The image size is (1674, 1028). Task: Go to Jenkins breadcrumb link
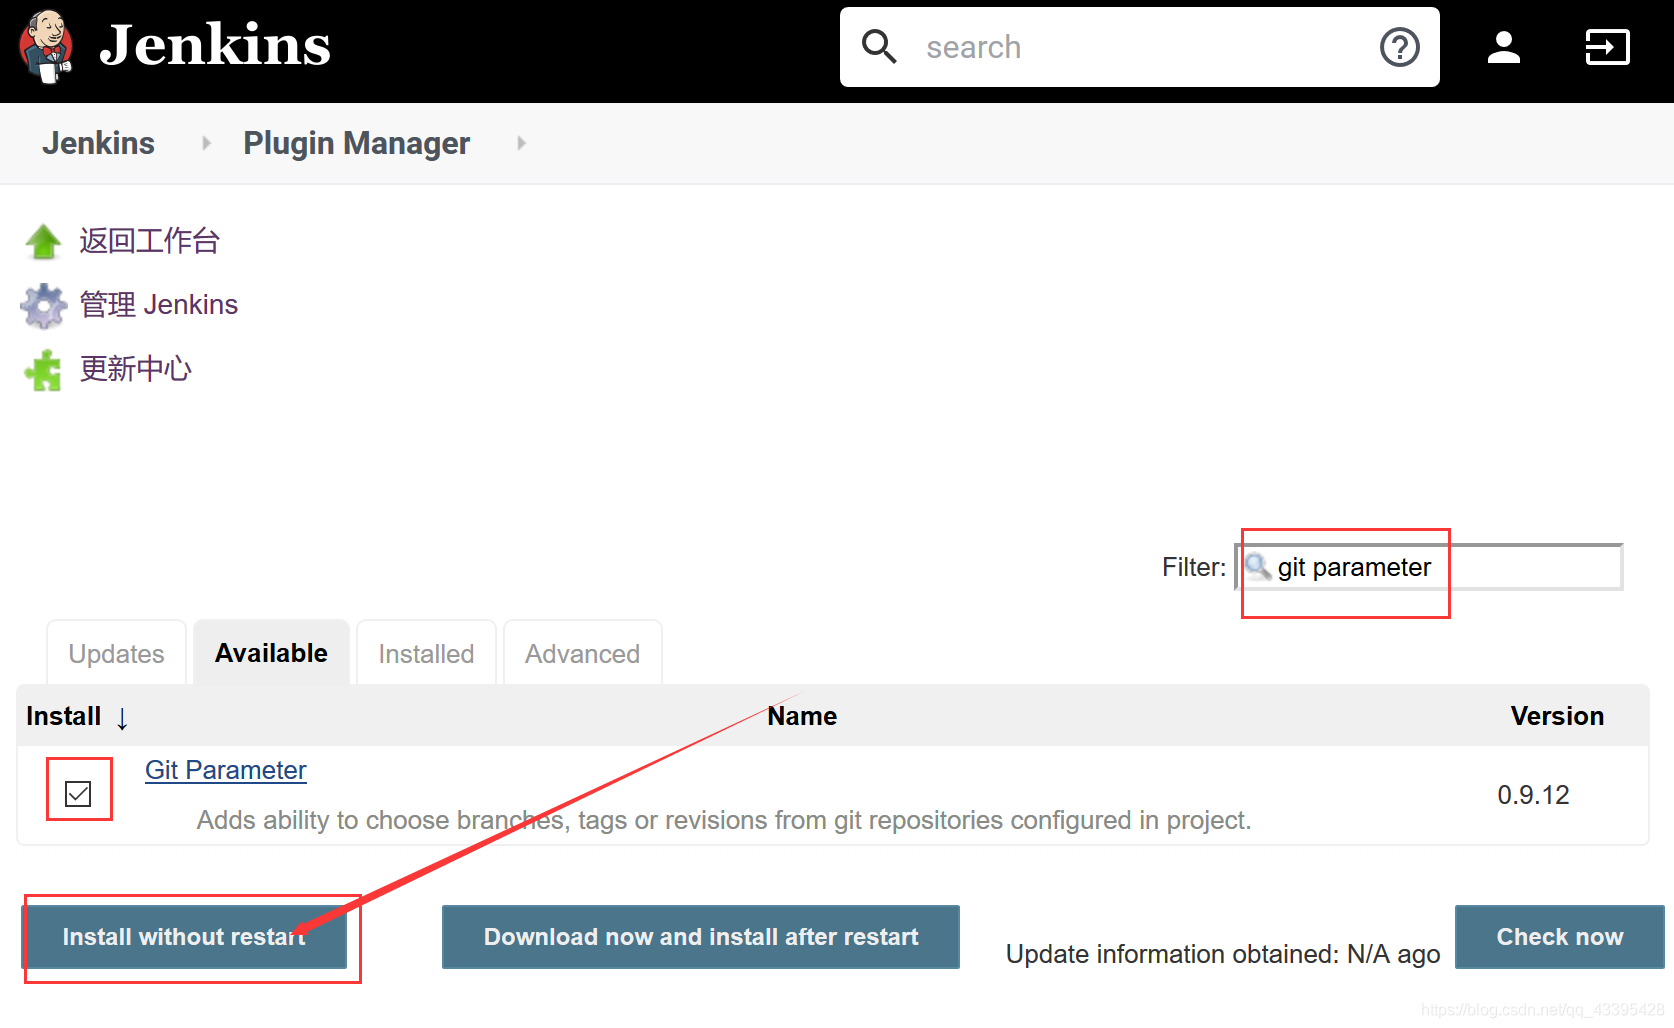98,143
